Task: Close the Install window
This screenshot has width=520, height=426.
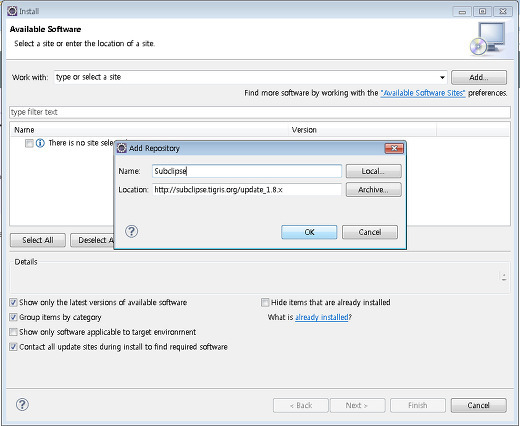Action: [503, 12]
